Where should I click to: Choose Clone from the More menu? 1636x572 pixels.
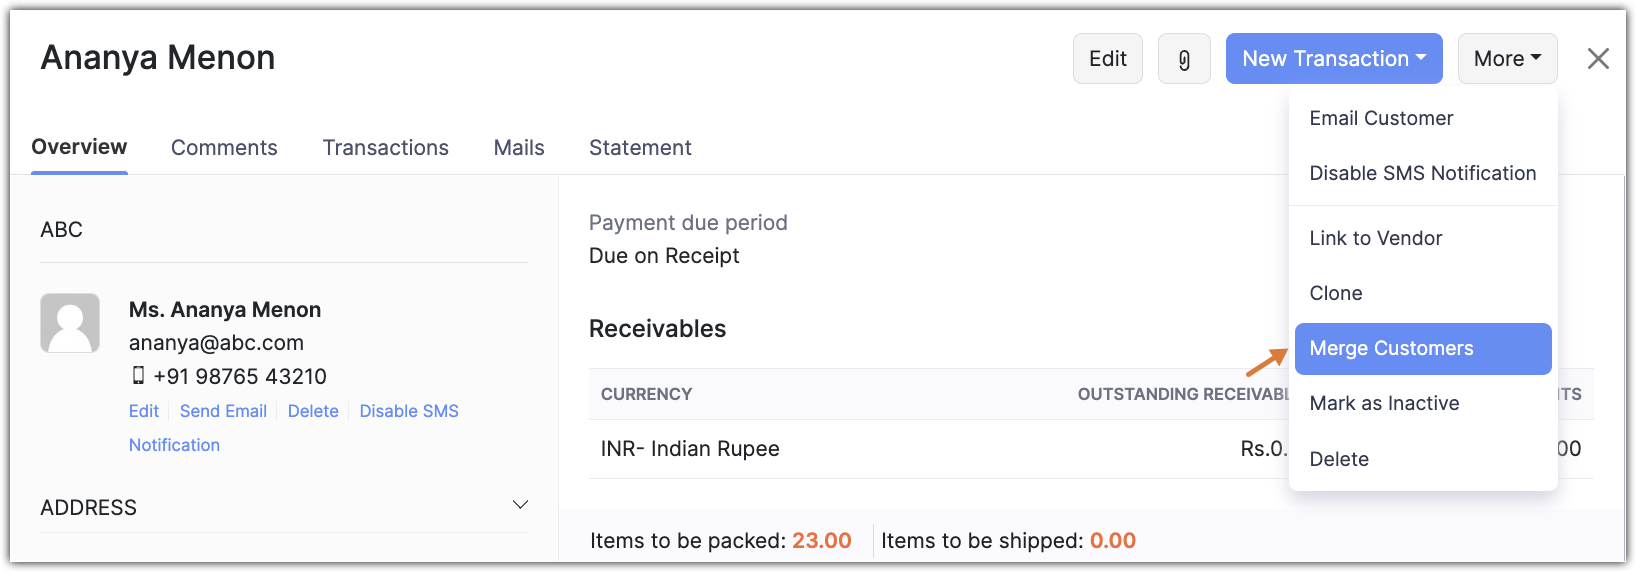pos(1336,293)
